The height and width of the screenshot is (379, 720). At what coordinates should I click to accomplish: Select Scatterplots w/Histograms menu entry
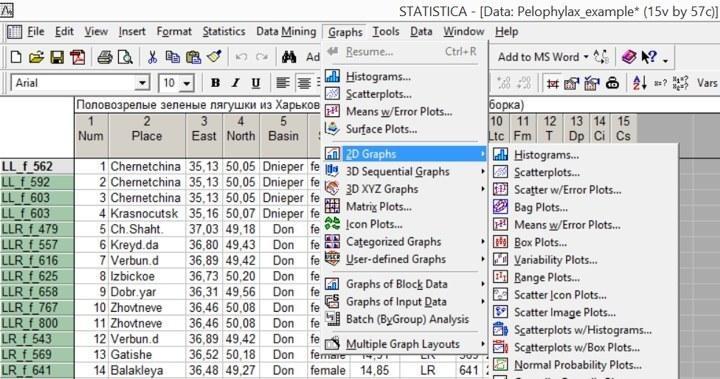click(583, 330)
